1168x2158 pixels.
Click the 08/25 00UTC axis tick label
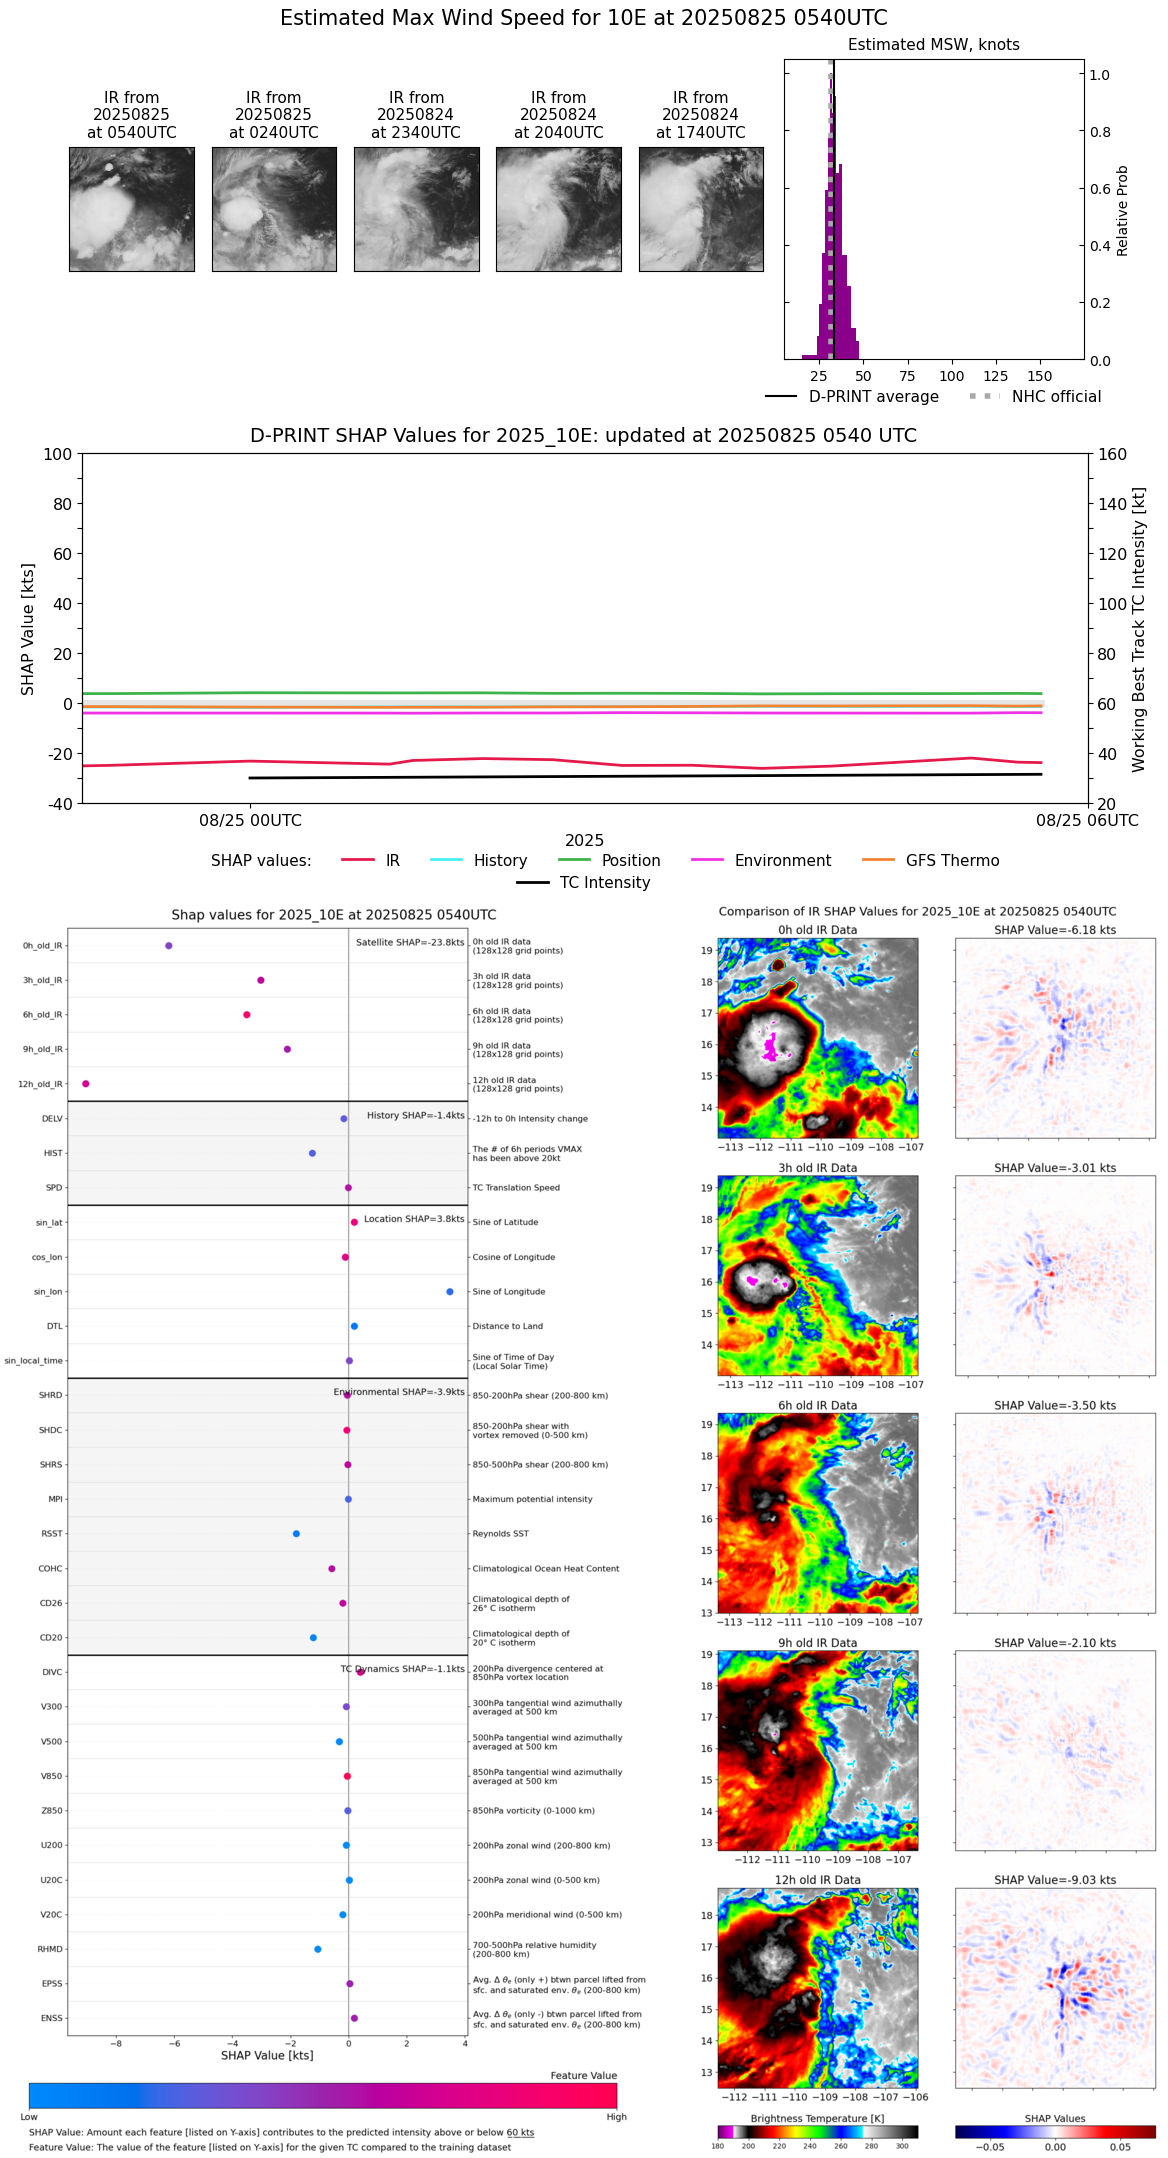(250, 820)
